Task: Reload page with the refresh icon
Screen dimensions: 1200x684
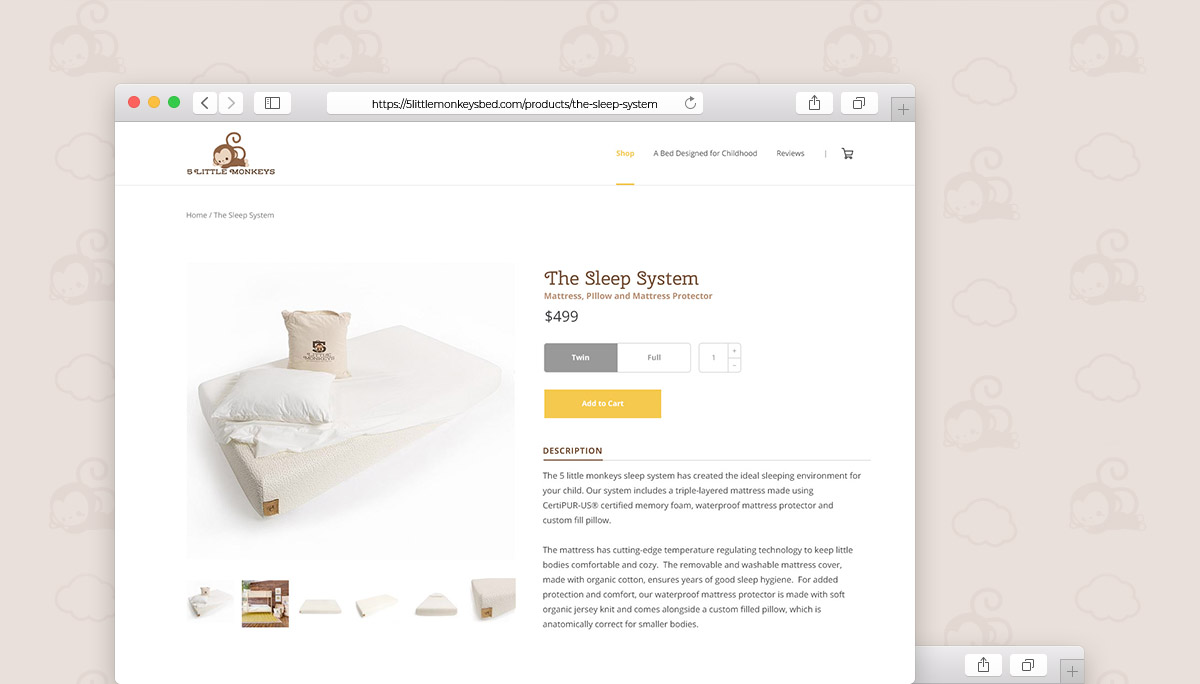Action: (690, 103)
